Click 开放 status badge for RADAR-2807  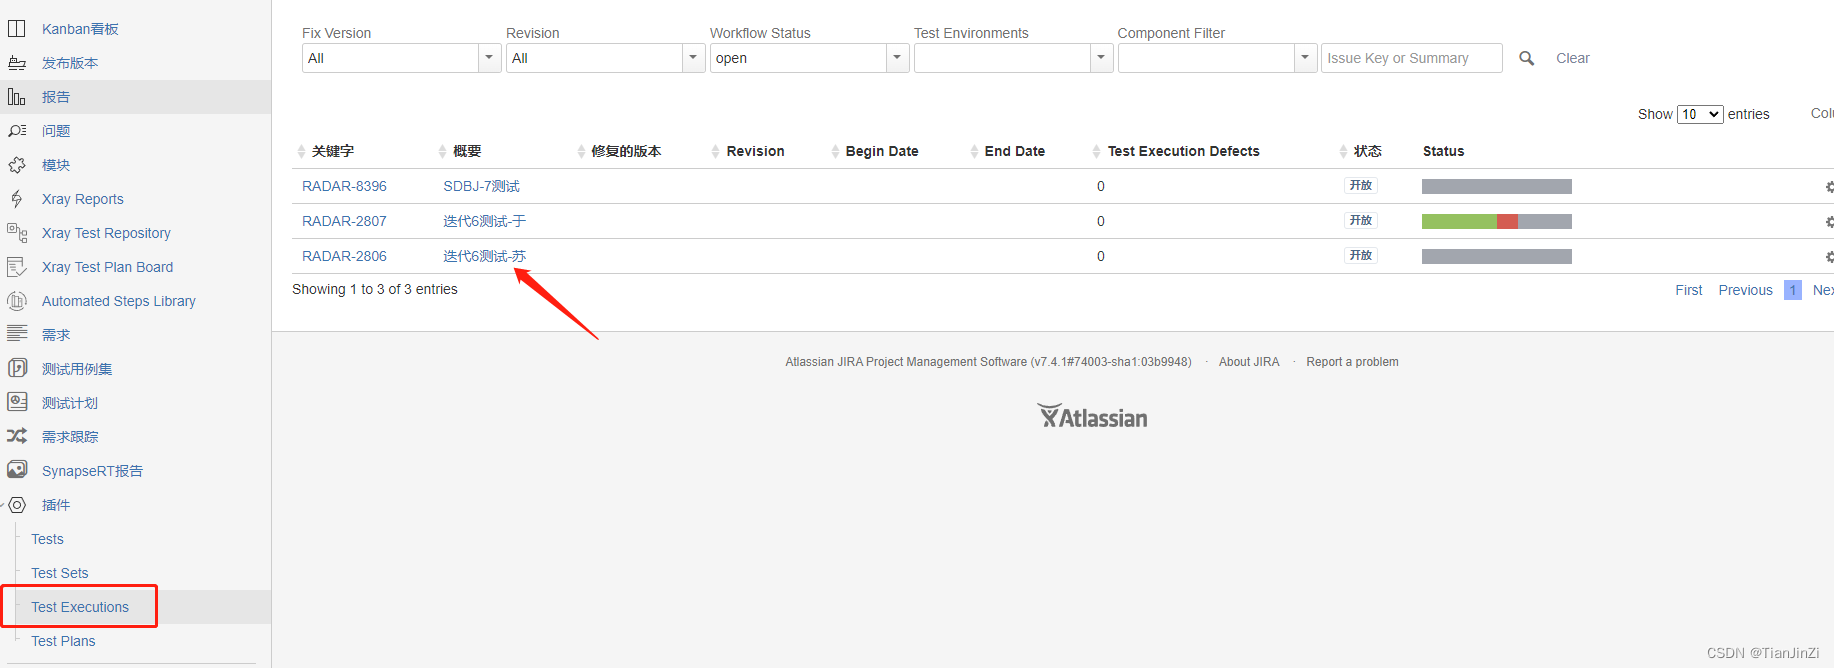tap(1361, 220)
